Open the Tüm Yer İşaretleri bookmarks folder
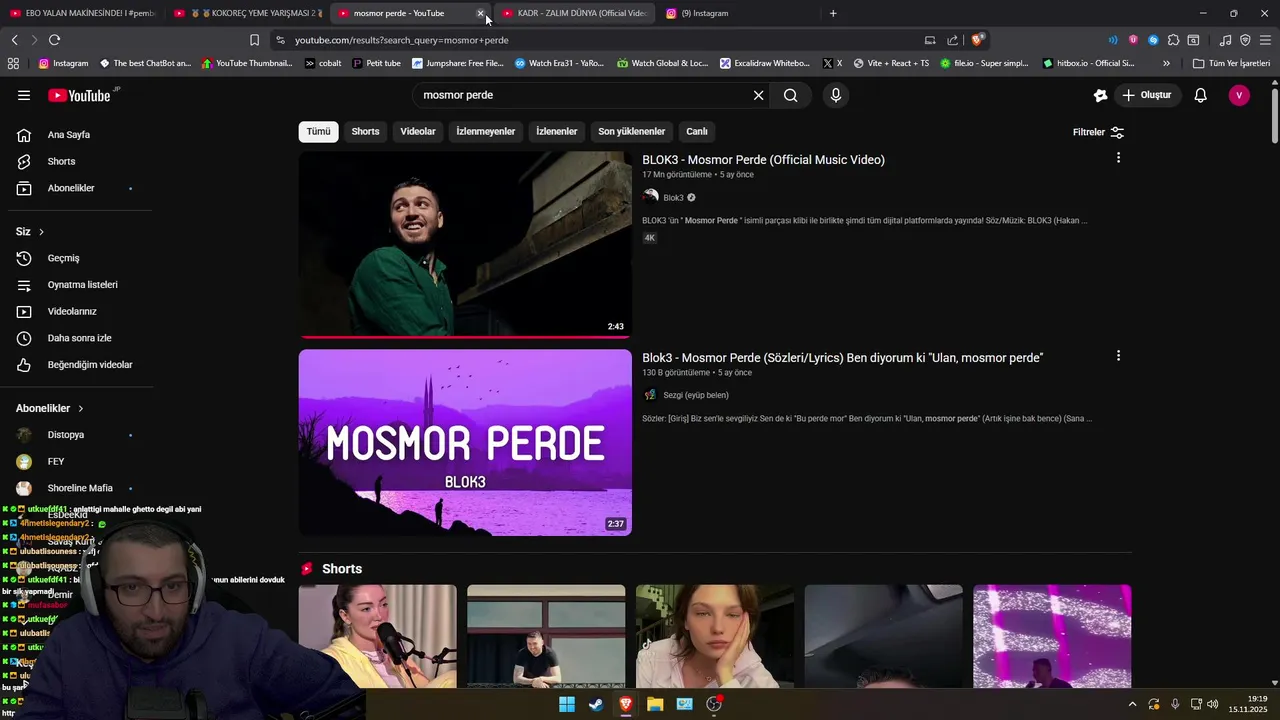Screen dimensions: 1280x720 [1232, 63]
